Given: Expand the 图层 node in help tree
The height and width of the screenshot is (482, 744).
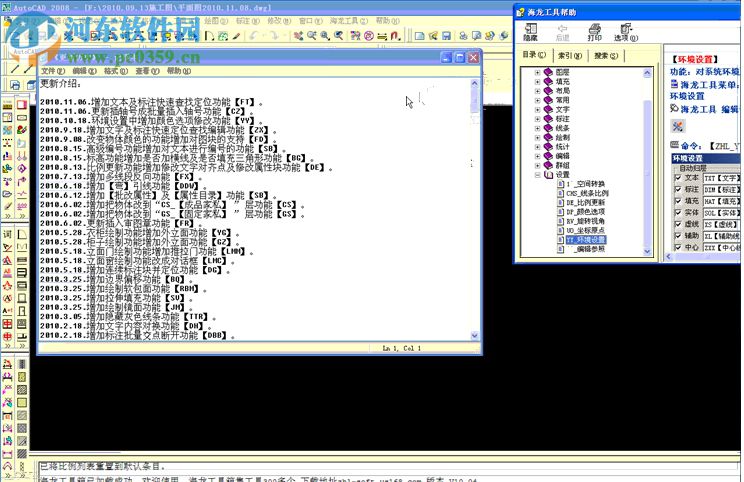Looking at the screenshot, I should pyautogui.click(x=537, y=72).
